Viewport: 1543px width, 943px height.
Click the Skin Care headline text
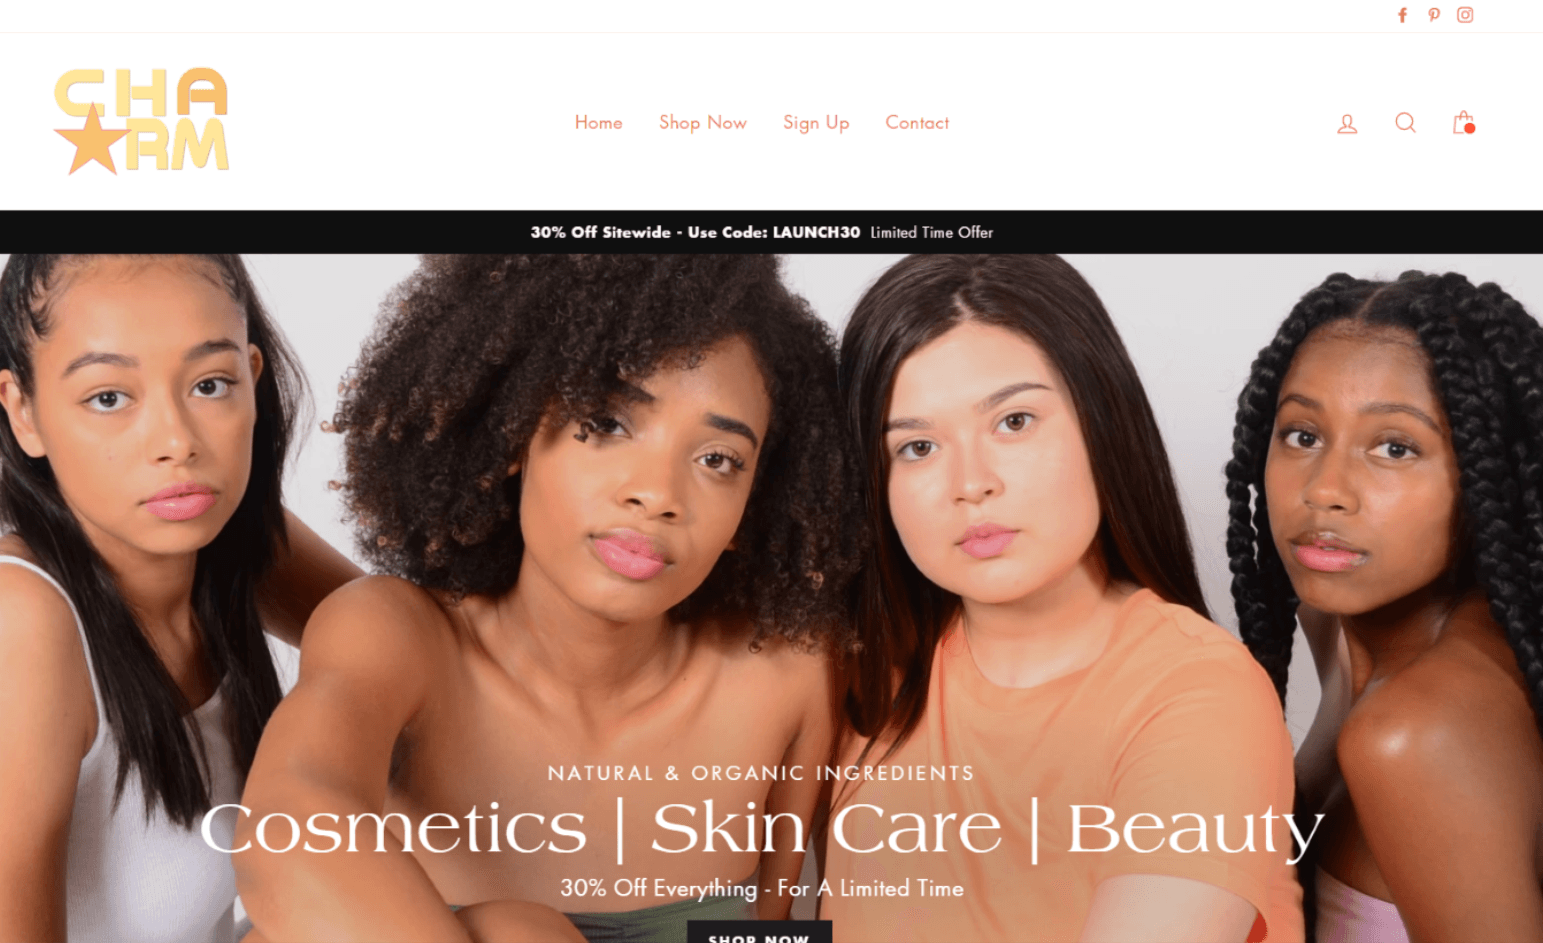pos(826,828)
